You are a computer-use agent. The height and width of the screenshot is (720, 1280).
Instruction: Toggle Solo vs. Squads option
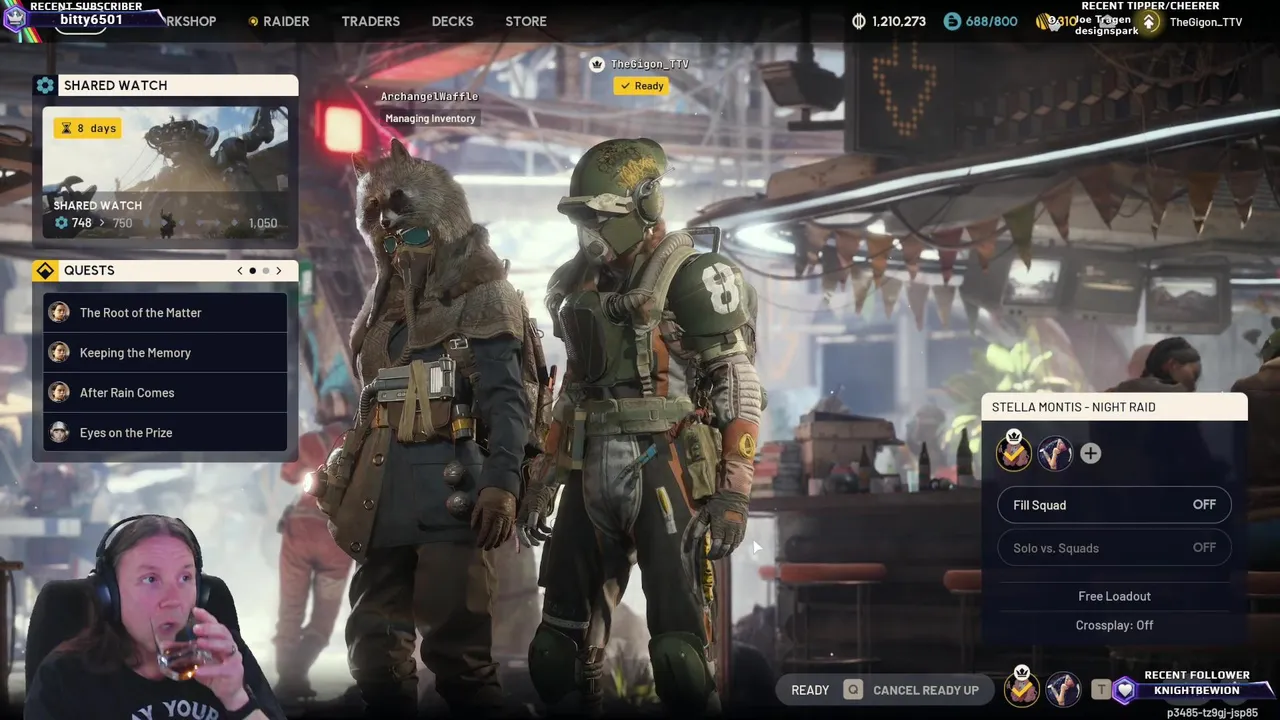pyautogui.click(x=1114, y=548)
